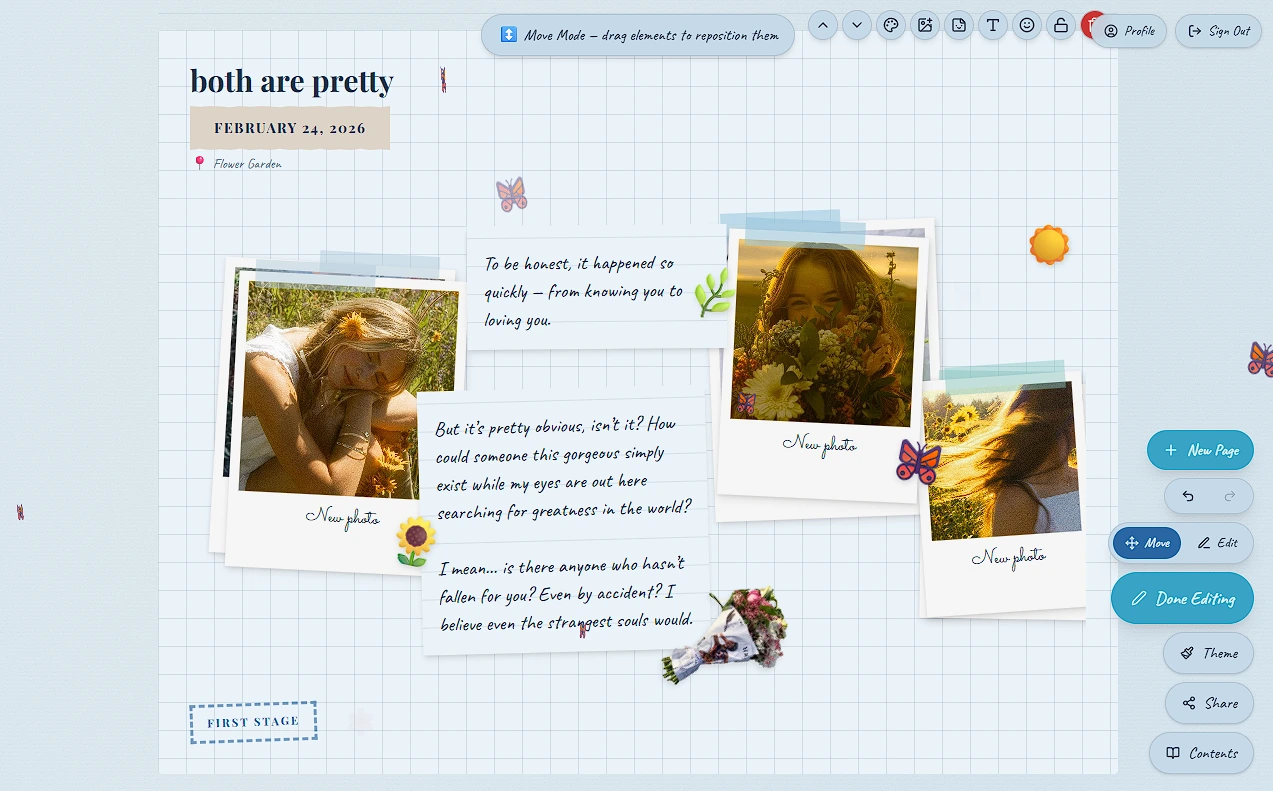Switch to Edit mode

pyautogui.click(x=1217, y=543)
